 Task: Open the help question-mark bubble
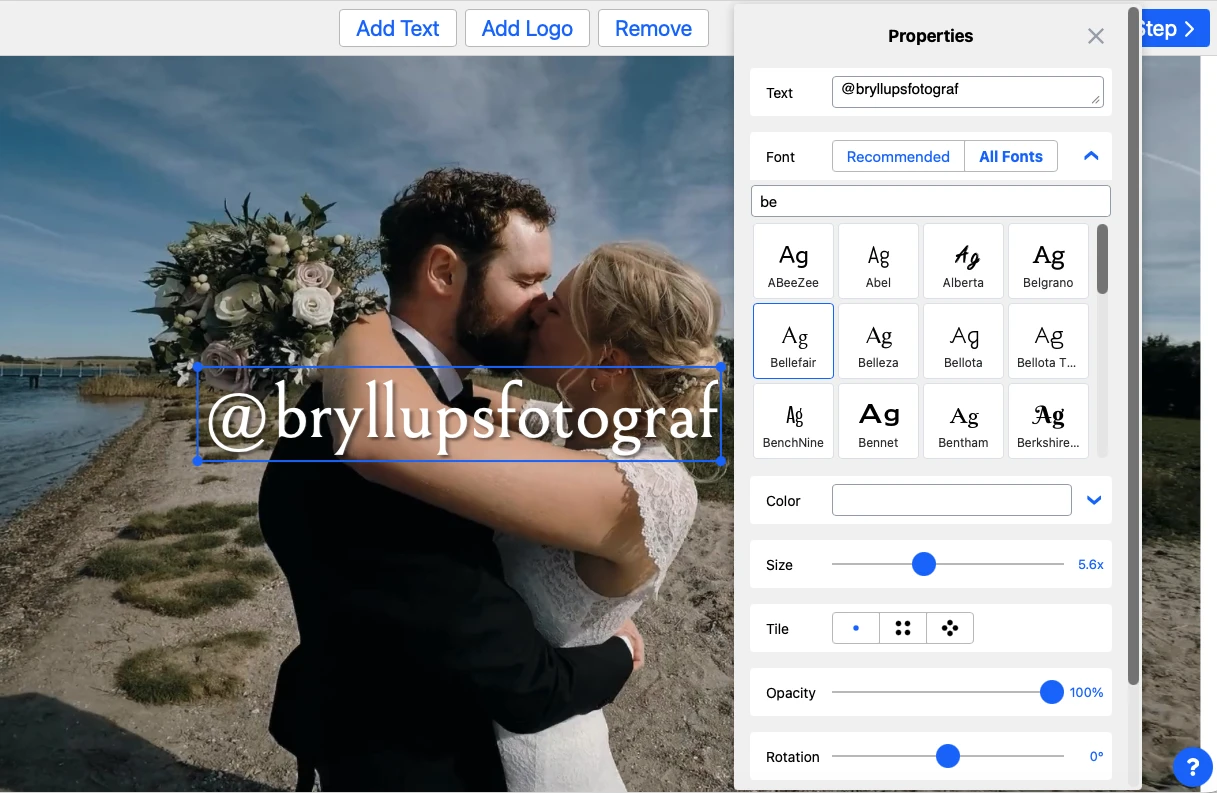(x=1192, y=767)
